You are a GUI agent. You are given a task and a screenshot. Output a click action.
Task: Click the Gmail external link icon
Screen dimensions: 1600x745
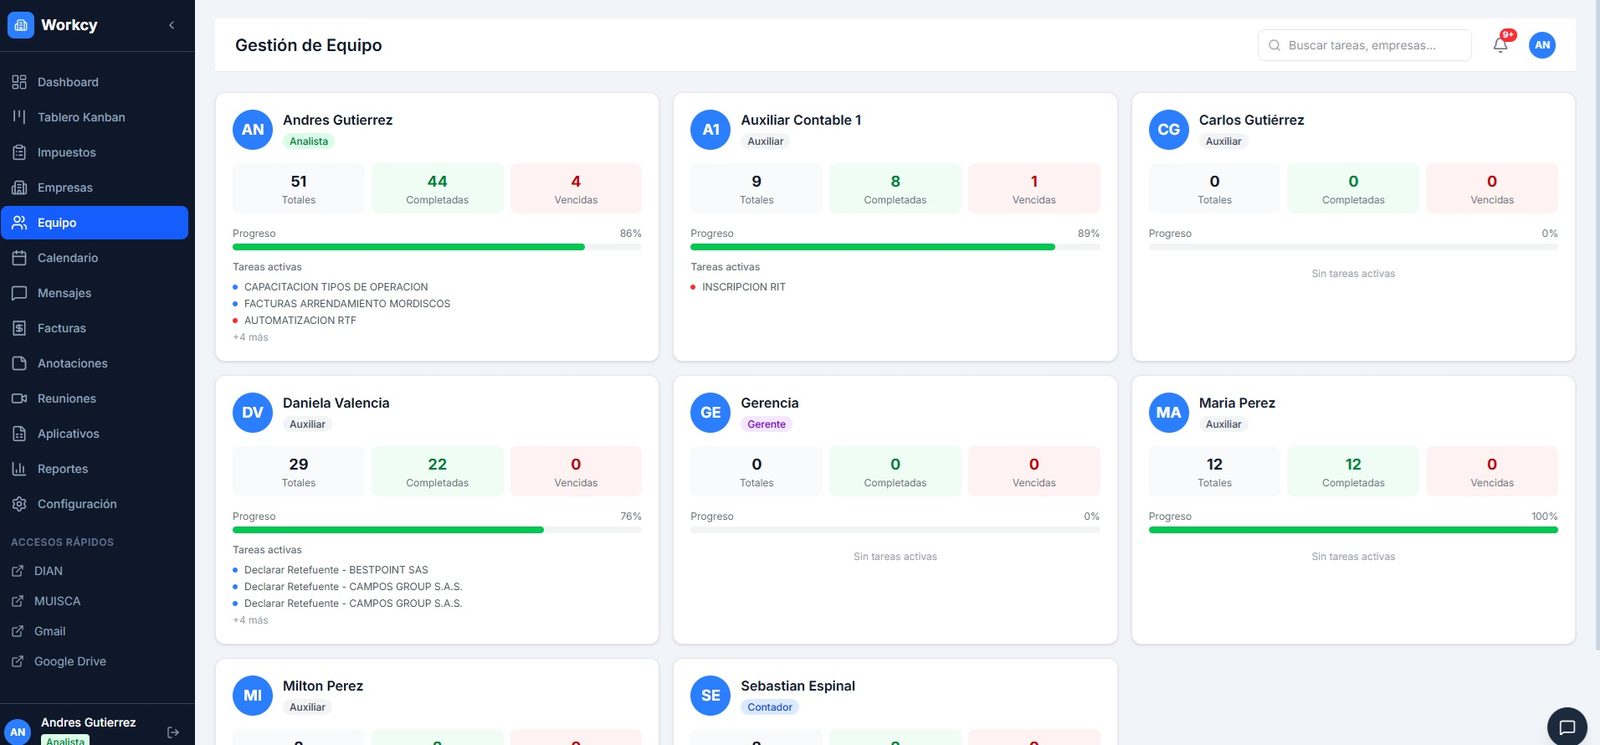17,631
